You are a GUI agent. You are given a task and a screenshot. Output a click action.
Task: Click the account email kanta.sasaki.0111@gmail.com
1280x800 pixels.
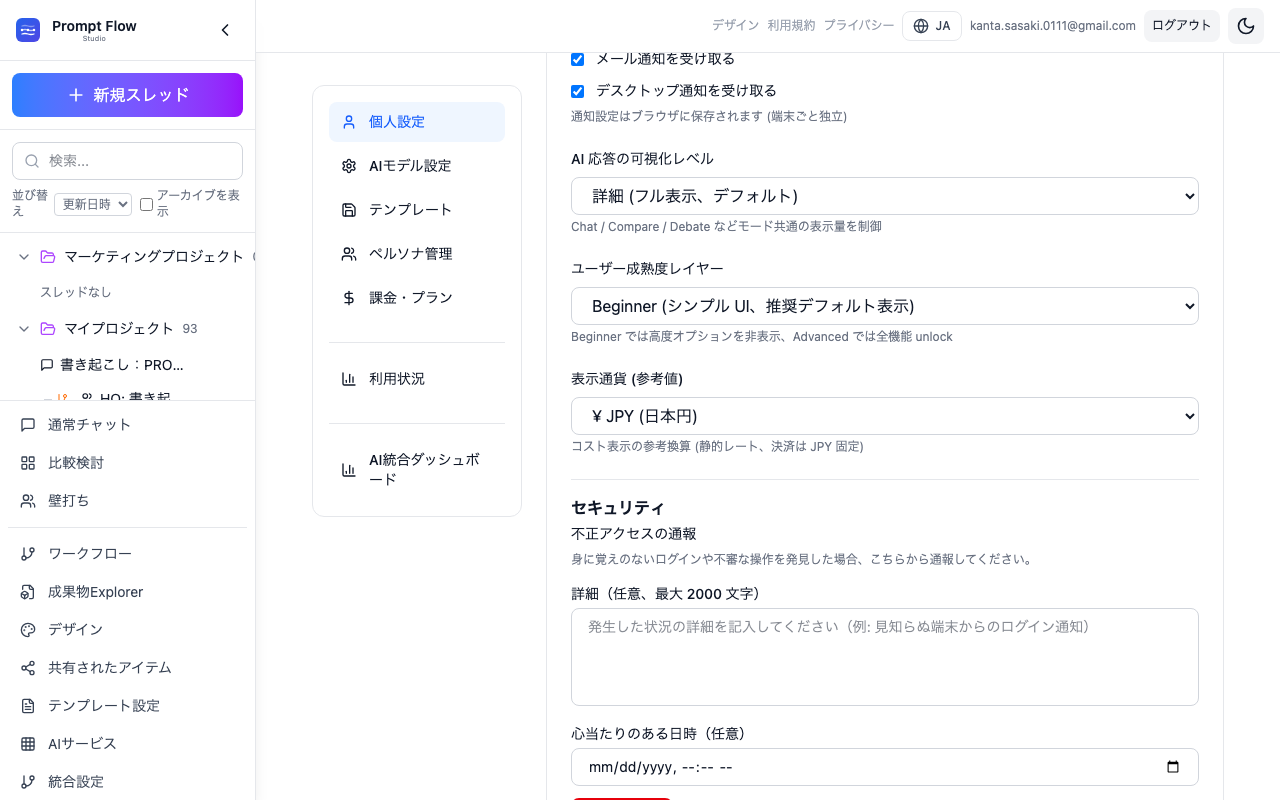[x=1053, y=26]
